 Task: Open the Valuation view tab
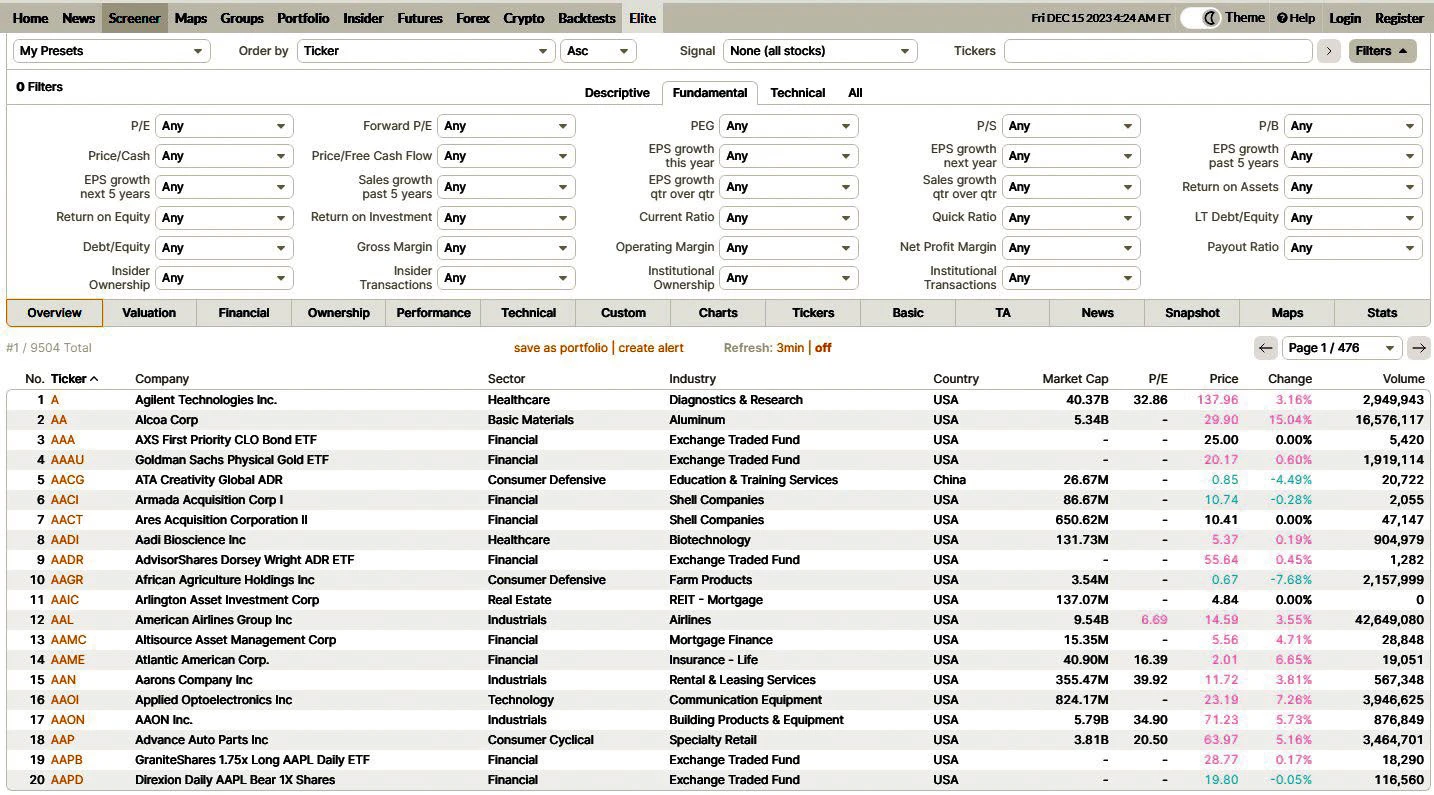(149, 313)
